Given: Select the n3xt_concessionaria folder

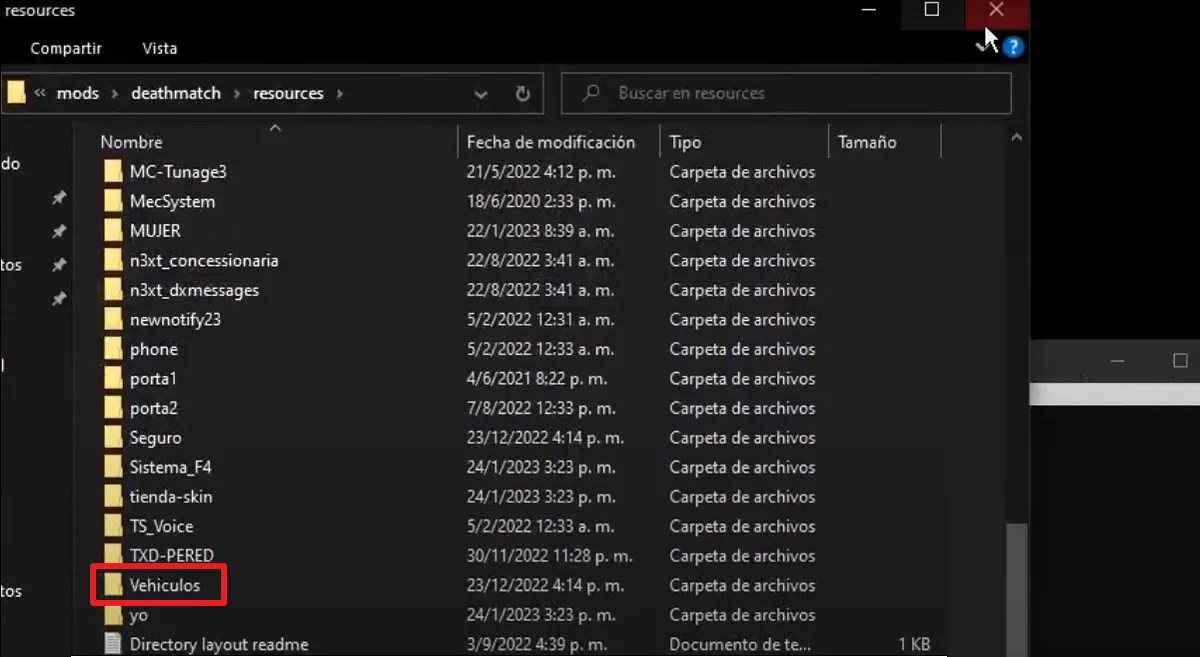Looking at the screenshot, I should (204, 261).
